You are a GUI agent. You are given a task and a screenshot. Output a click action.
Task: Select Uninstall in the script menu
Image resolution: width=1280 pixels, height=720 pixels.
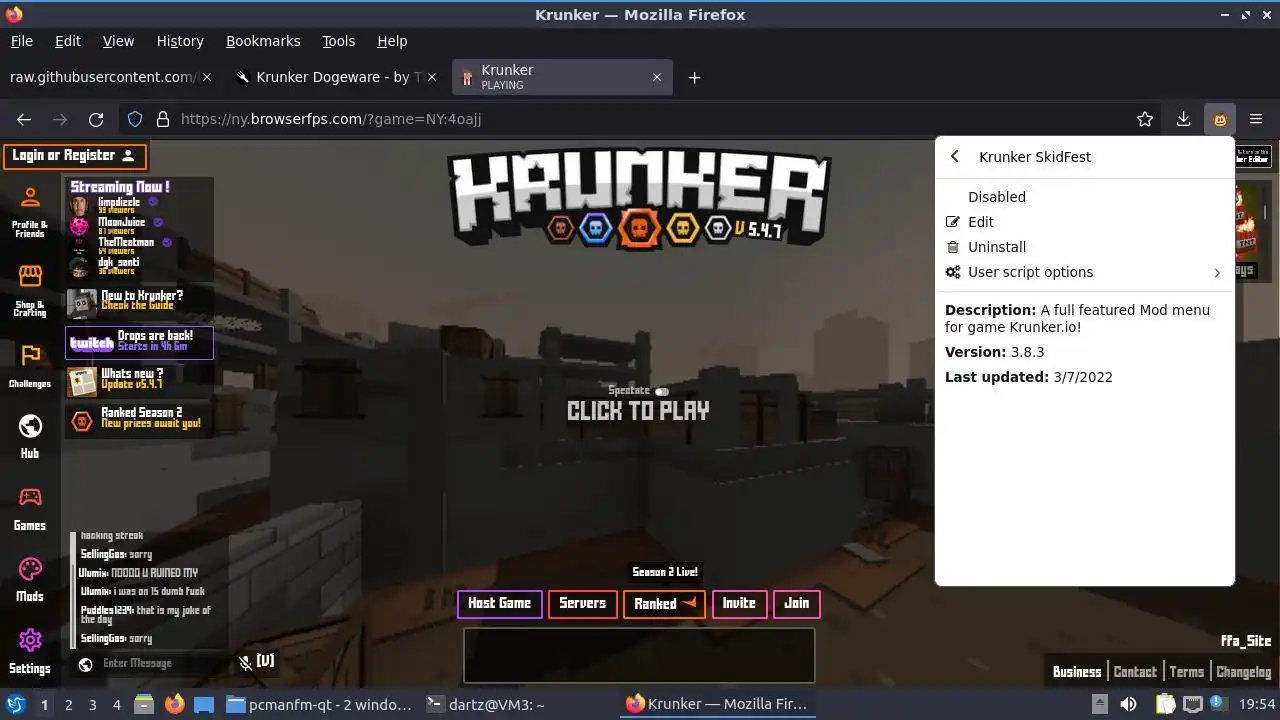pyautogui.click(x=1084, y=247)
